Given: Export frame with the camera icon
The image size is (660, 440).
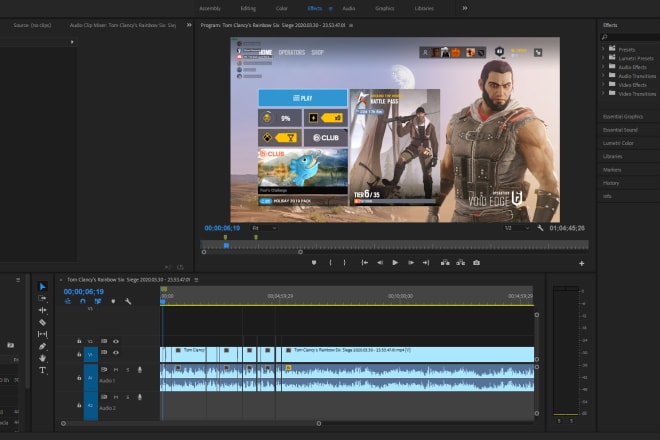Looking at the screenshot, I should coord(476,262).
